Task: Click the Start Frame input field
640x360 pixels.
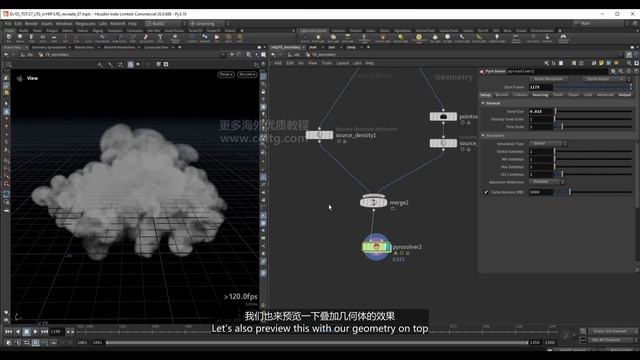Action: [541, 87]
